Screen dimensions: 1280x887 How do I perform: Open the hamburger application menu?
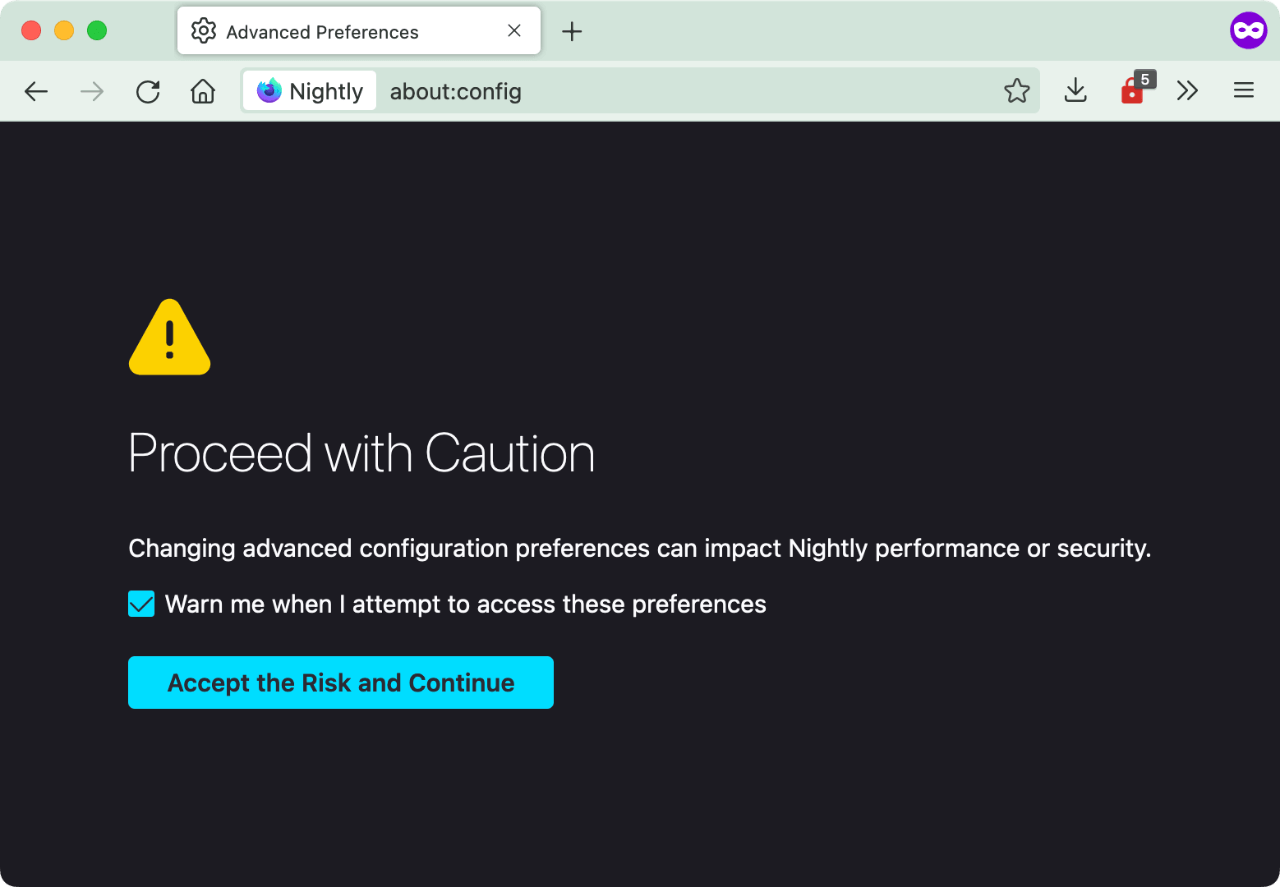tap(1243, 90)
